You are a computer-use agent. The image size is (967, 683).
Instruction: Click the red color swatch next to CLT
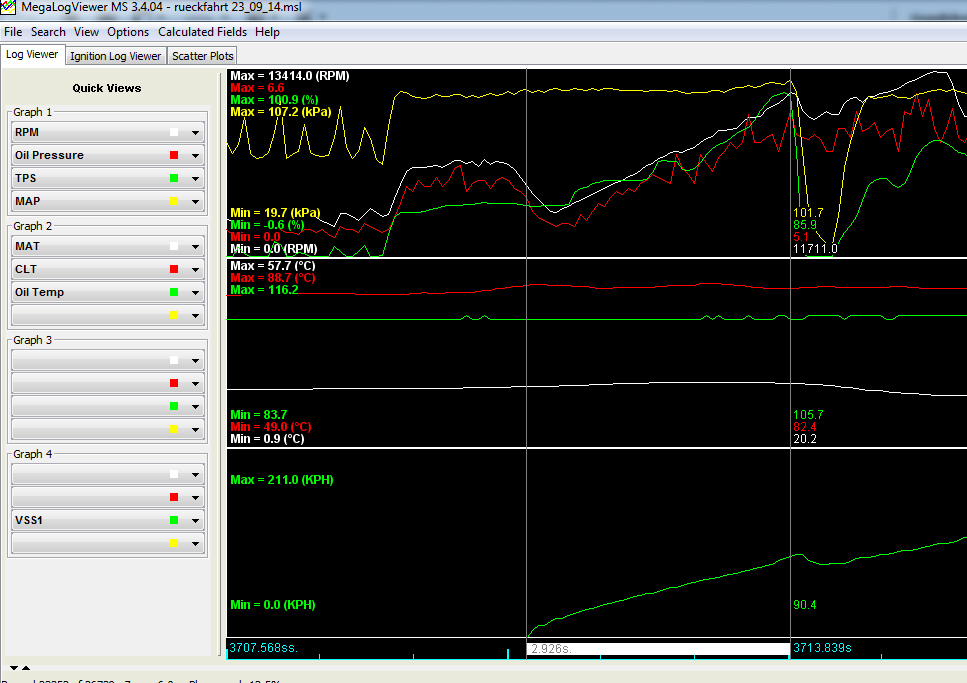174,270
